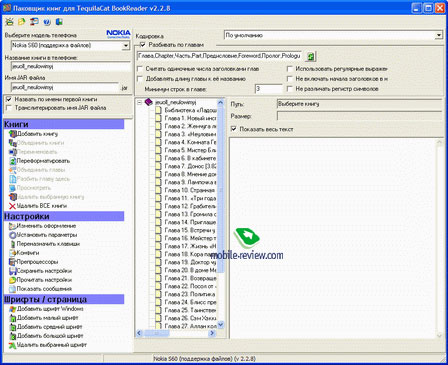The image size is (448, 365).
Task: Click the icon beside Конфиги
Action: click(x=13, y=253)
